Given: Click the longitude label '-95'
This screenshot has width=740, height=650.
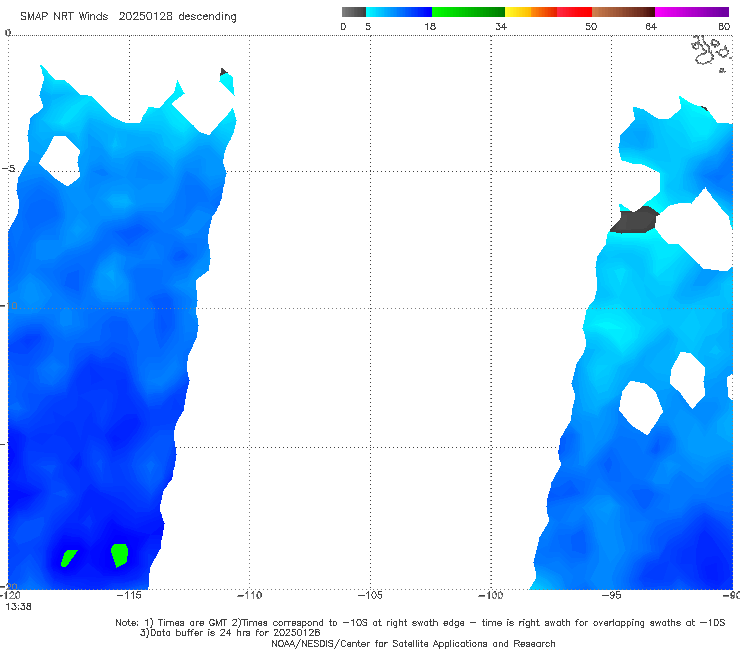Looking at the screenshot, I should [x=611, y=595].
